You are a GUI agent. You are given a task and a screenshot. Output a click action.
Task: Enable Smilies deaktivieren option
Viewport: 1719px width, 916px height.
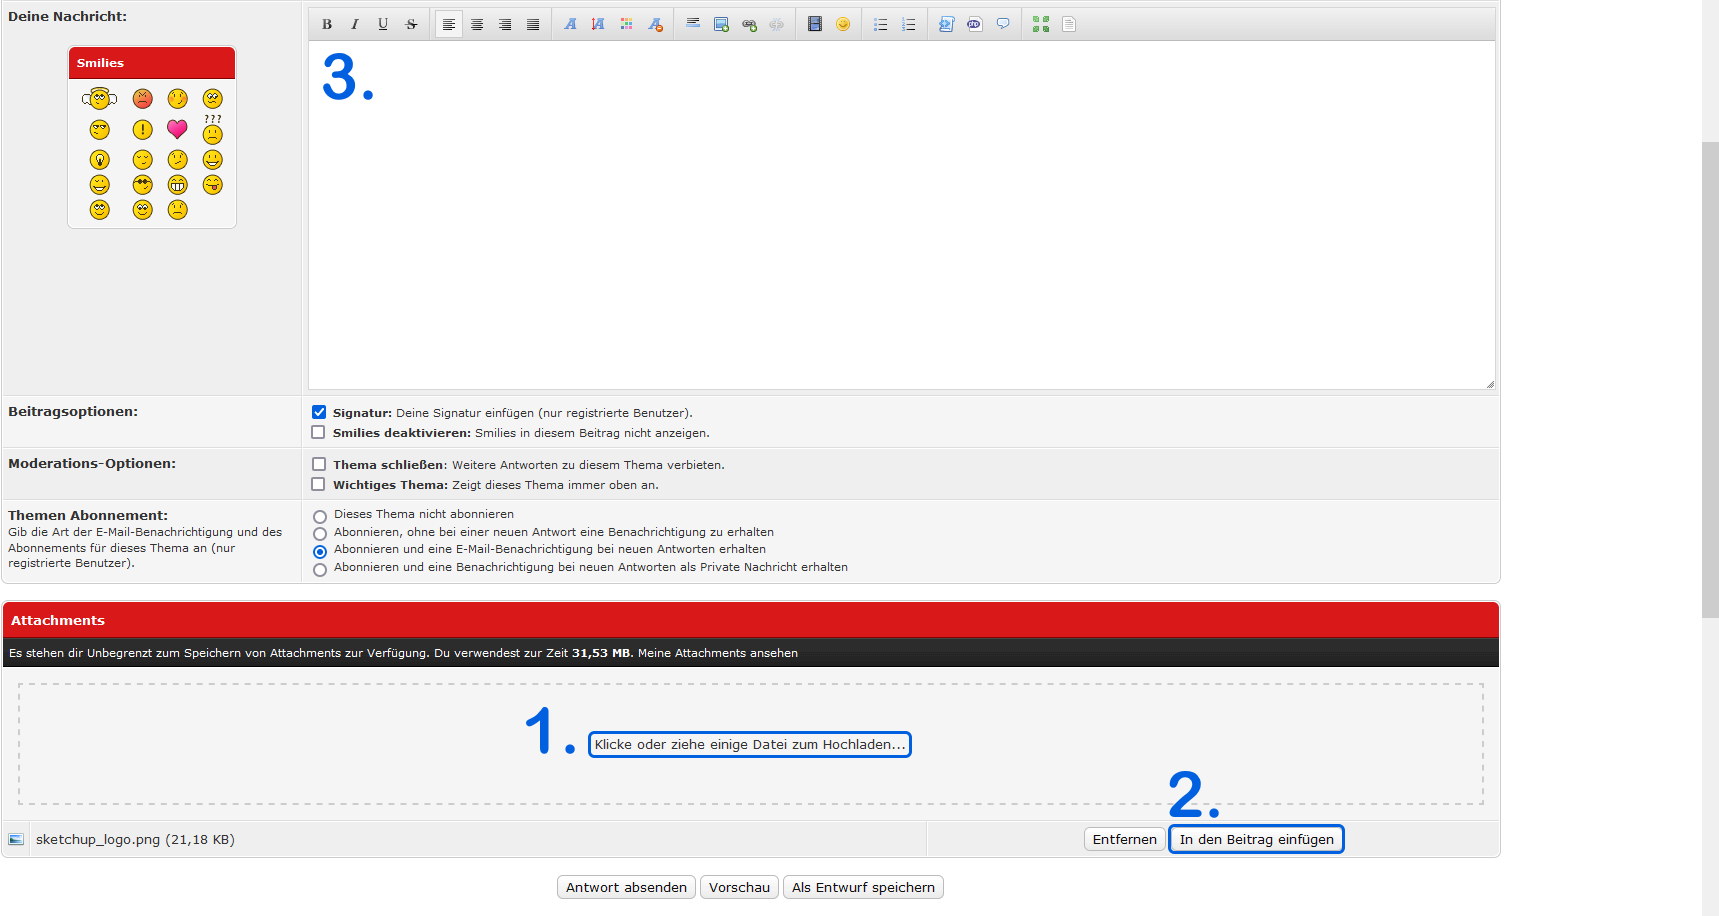(x=318, y=432)
